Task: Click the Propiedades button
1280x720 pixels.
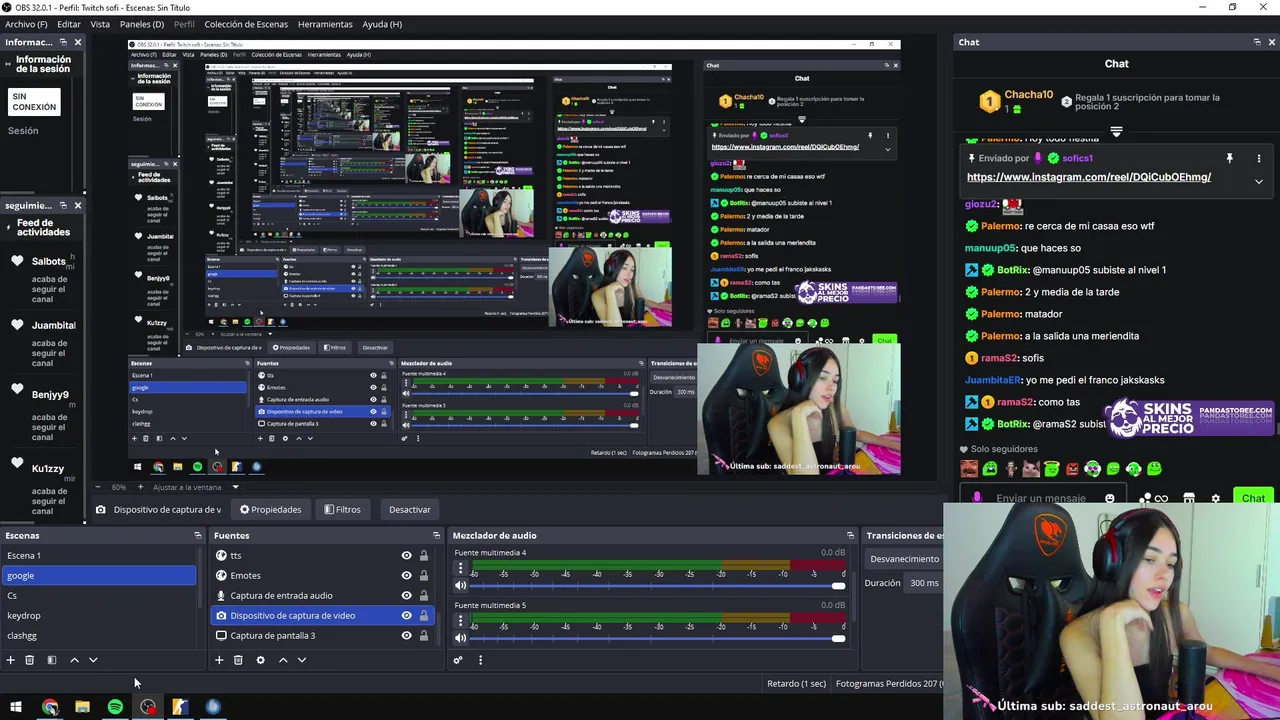Action: tap(270, 510)
